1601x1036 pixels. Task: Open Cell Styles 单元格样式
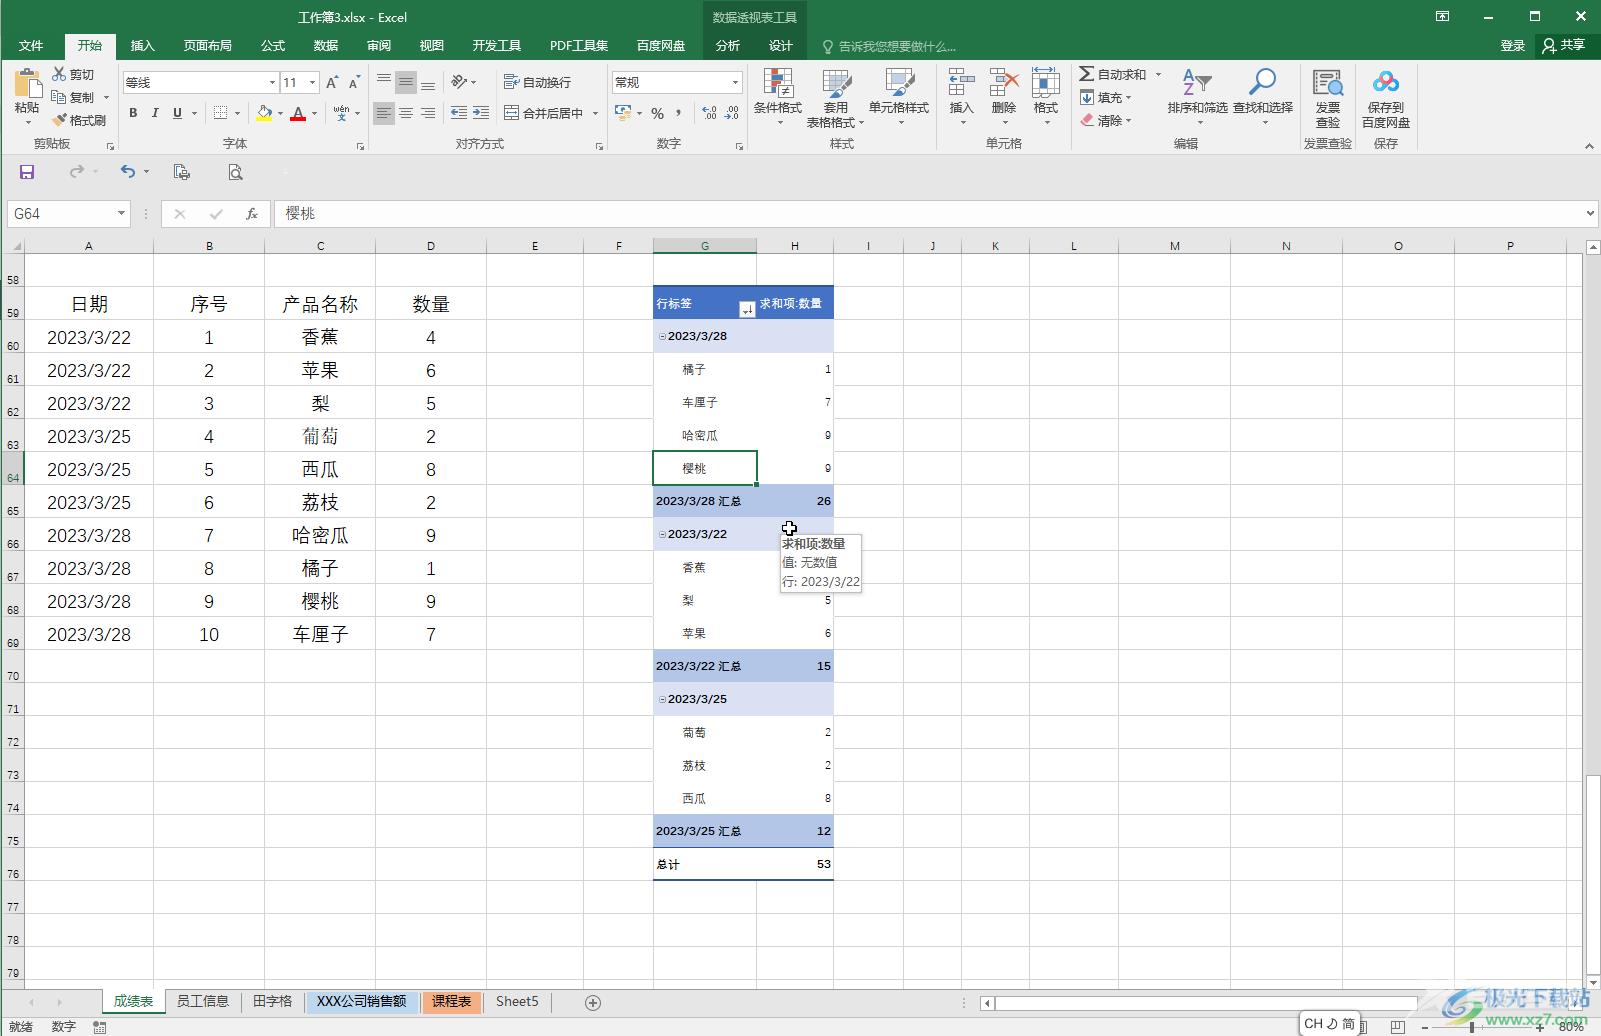(899, 97)
